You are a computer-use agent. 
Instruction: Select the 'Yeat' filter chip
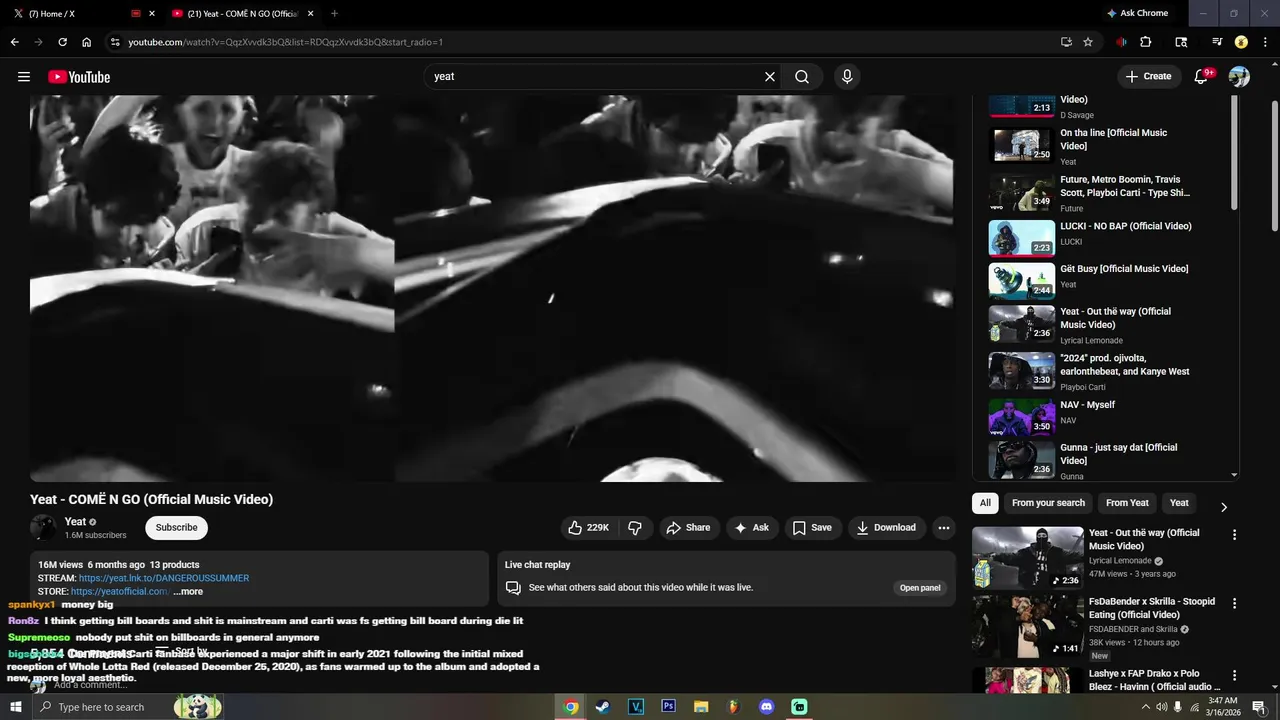click(1179, 503)
